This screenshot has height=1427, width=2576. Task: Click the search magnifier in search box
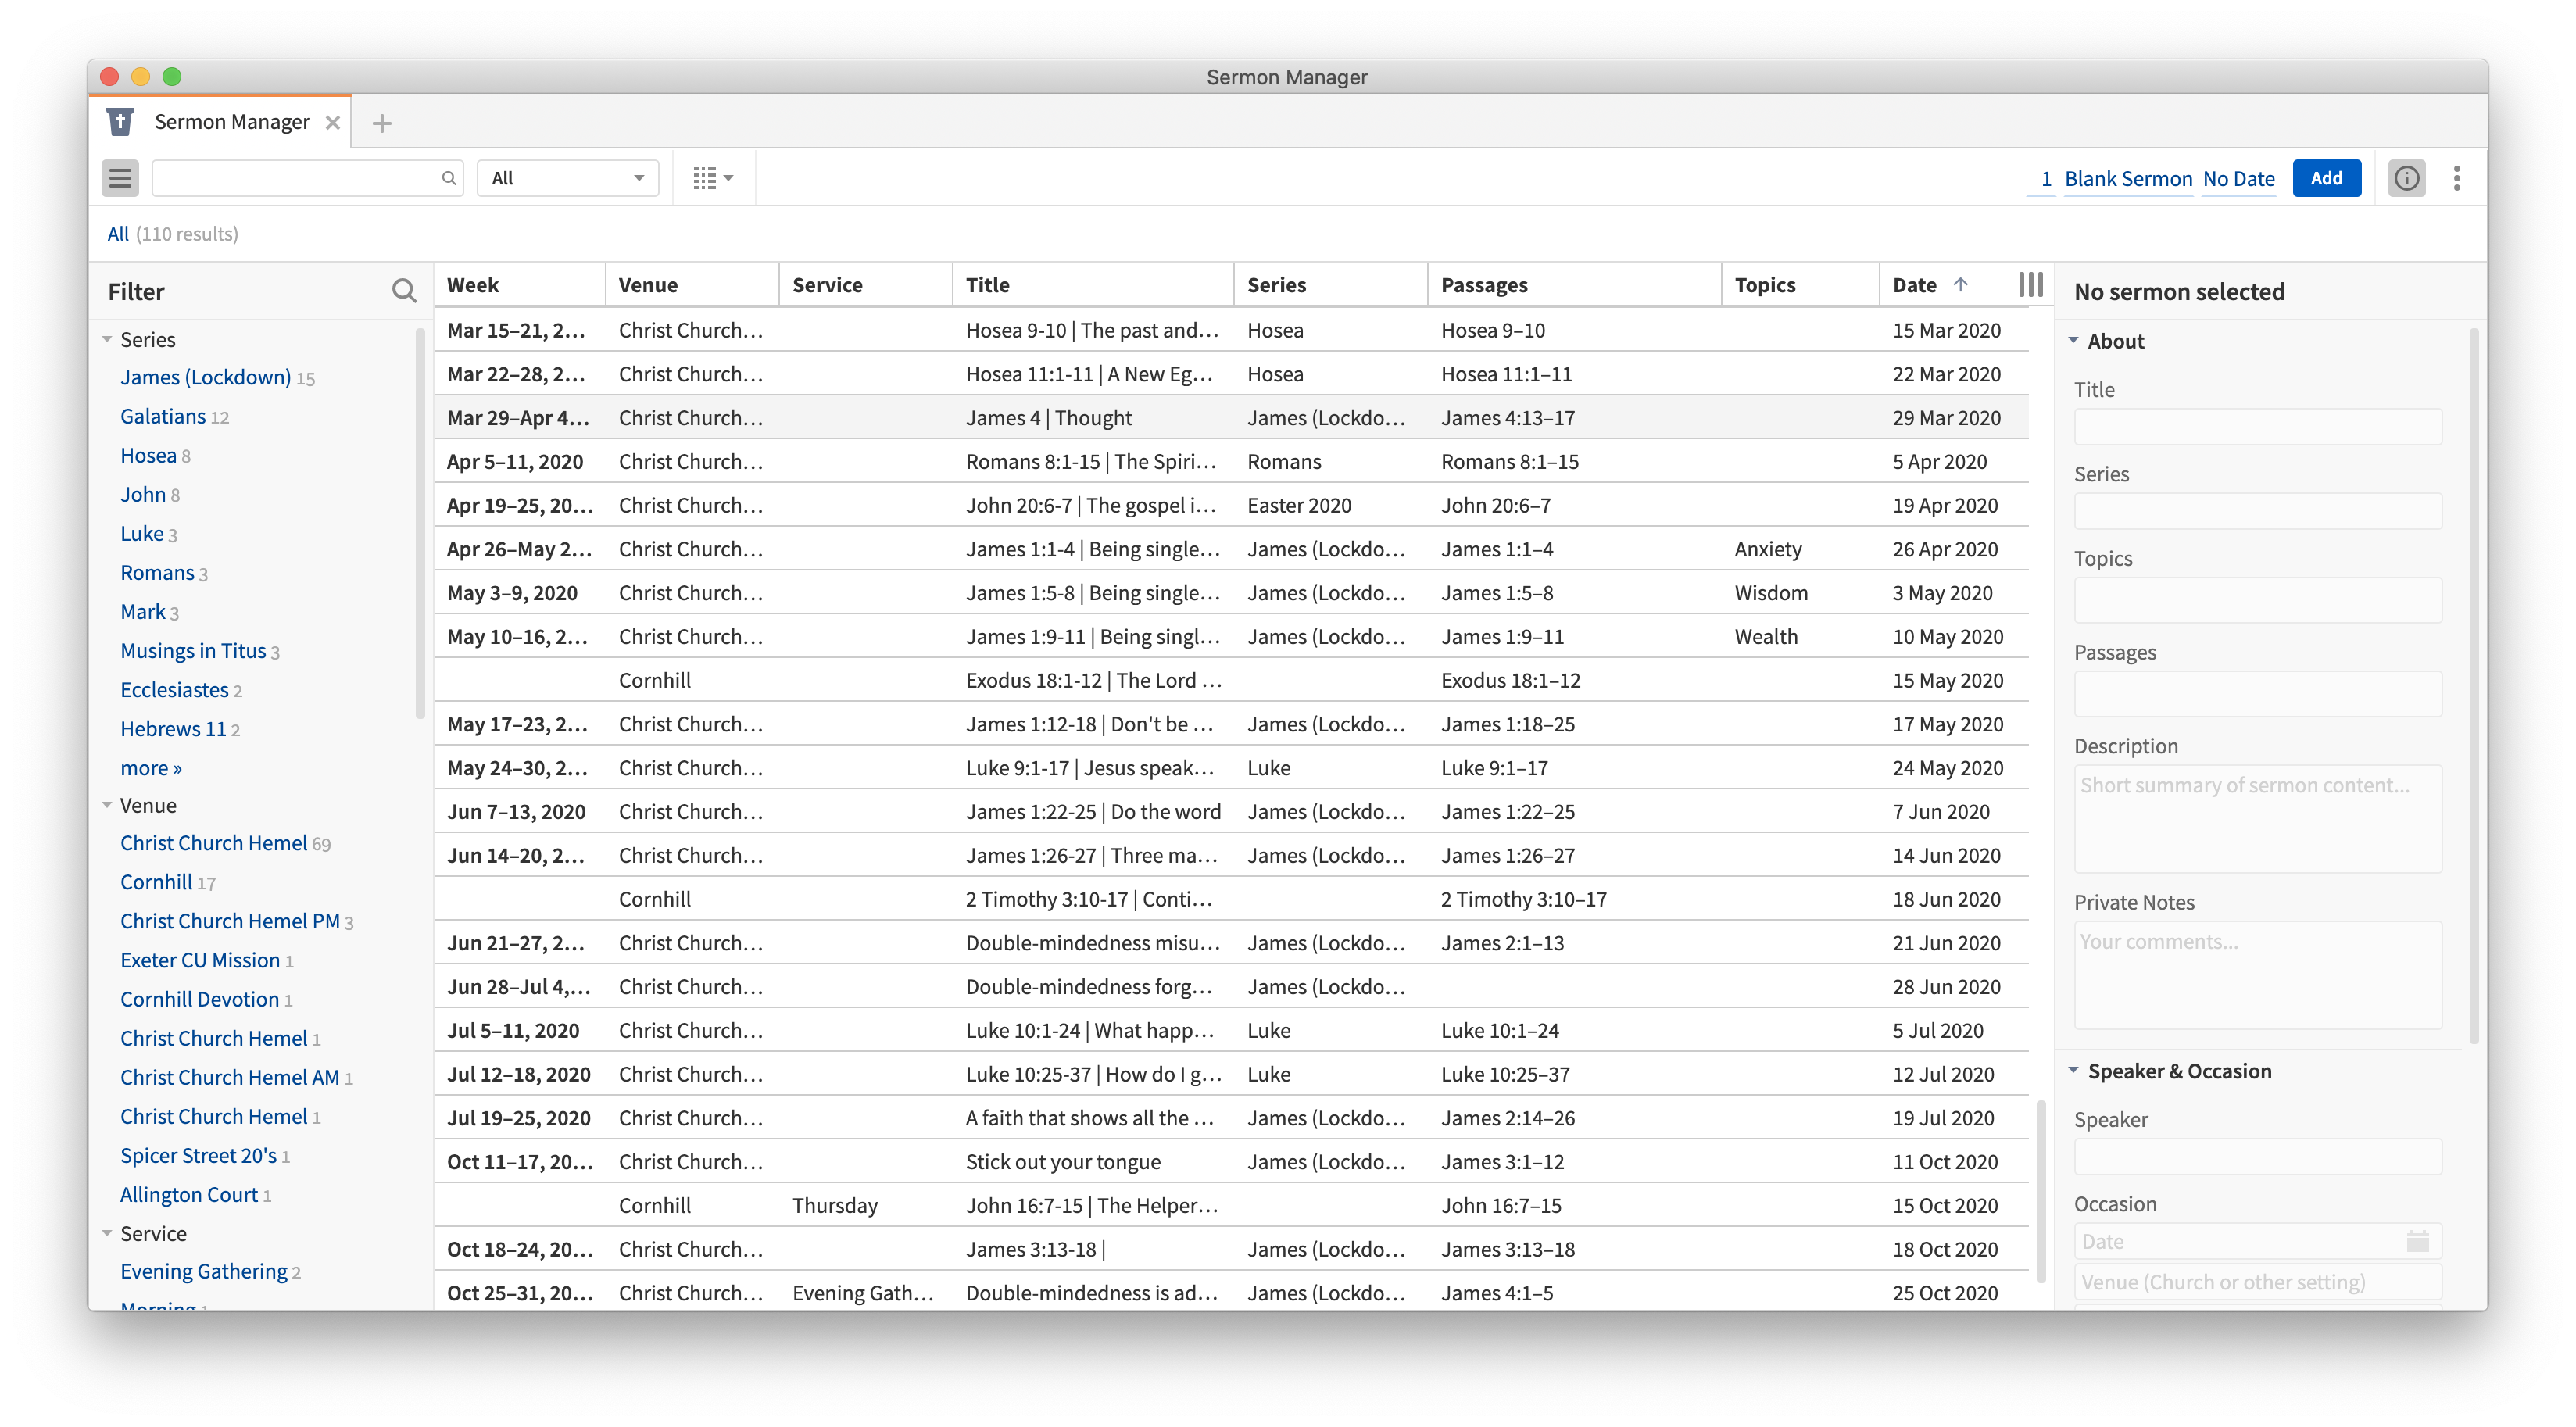pos(449,178)
